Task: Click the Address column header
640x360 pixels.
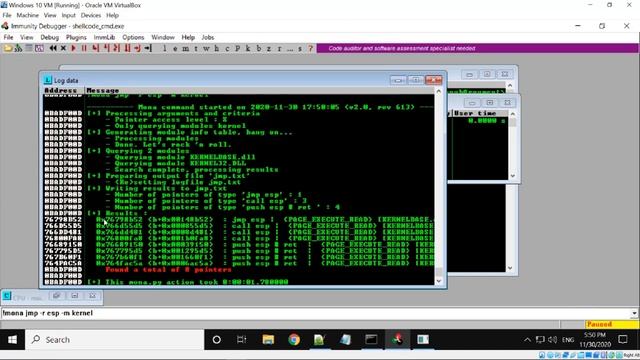Action: point(63,90)
